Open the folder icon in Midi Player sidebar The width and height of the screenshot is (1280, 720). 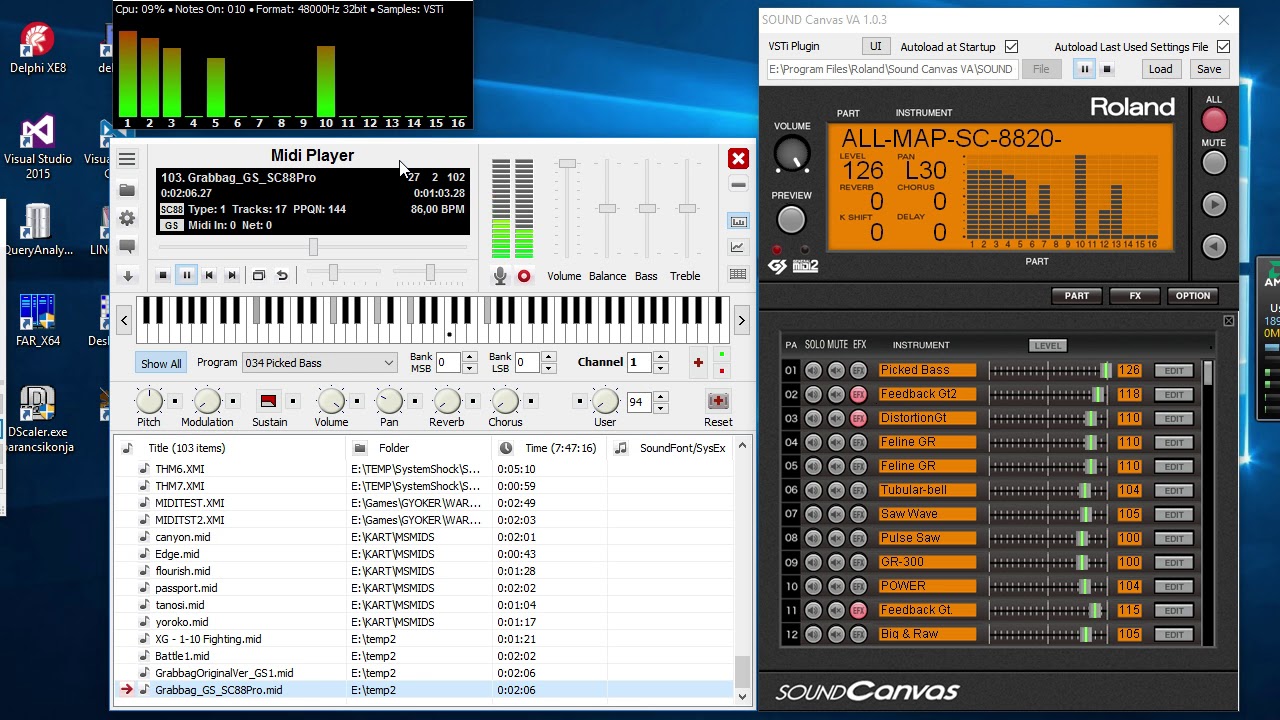click(x=127, y=189)
